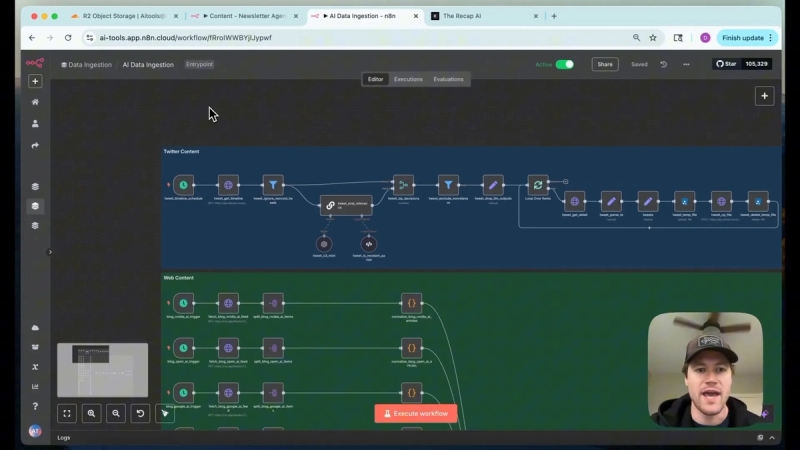This screenshot has width=800, height=450.
Task: Open the Help question mark icon
Action: tap(35, 407)
